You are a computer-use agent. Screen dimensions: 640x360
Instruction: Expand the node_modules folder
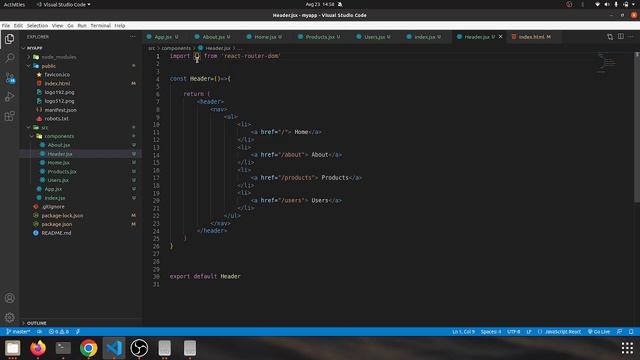pos(58,57)
